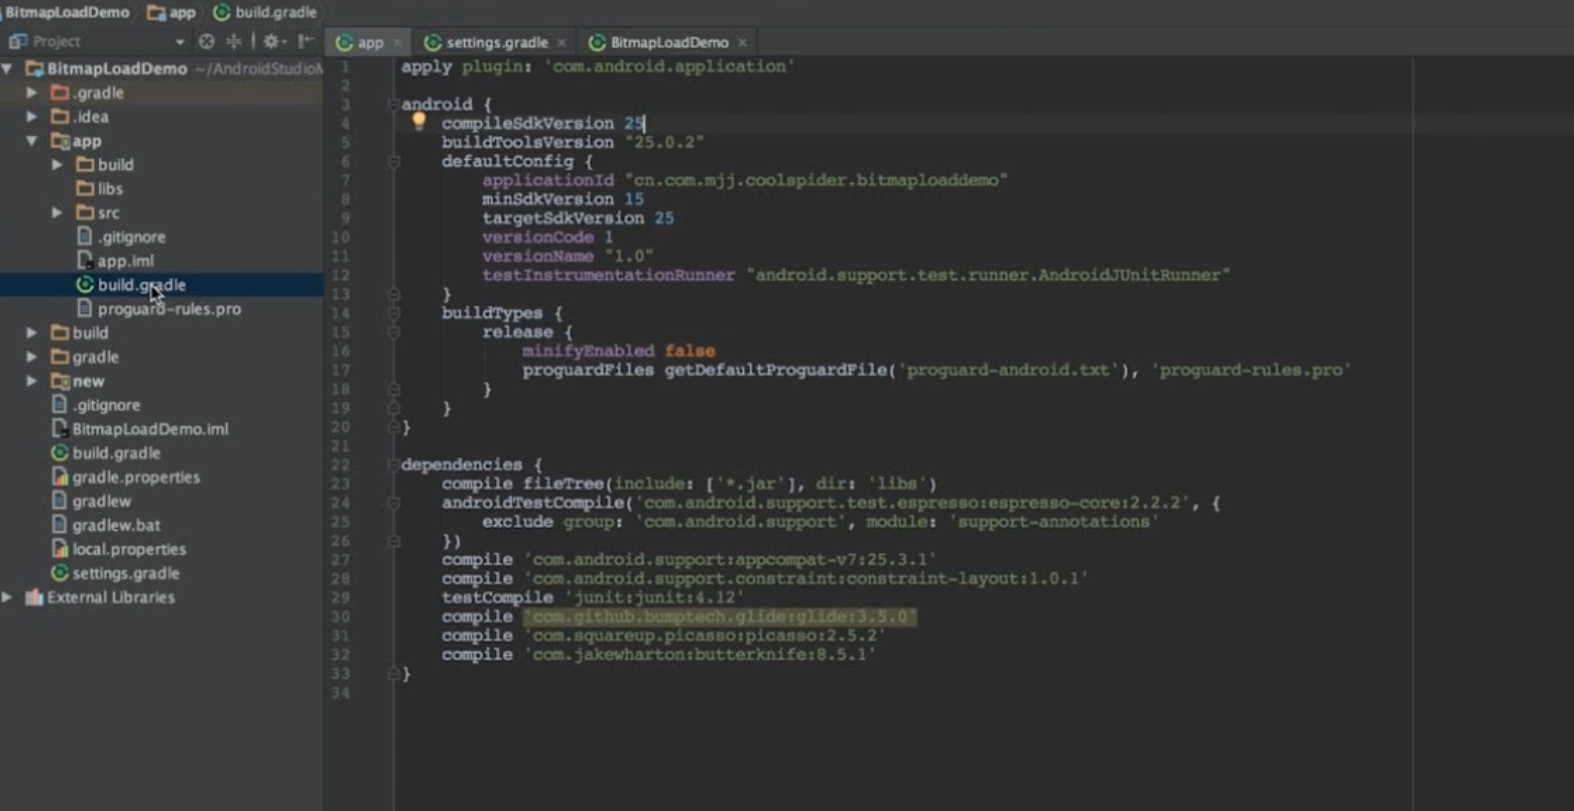Viewport: 1574px width, 811px height.
Task: Click the constraint-layout:1.0.1 dependency string
Action: pyautogui.click(x=806, y=579)
